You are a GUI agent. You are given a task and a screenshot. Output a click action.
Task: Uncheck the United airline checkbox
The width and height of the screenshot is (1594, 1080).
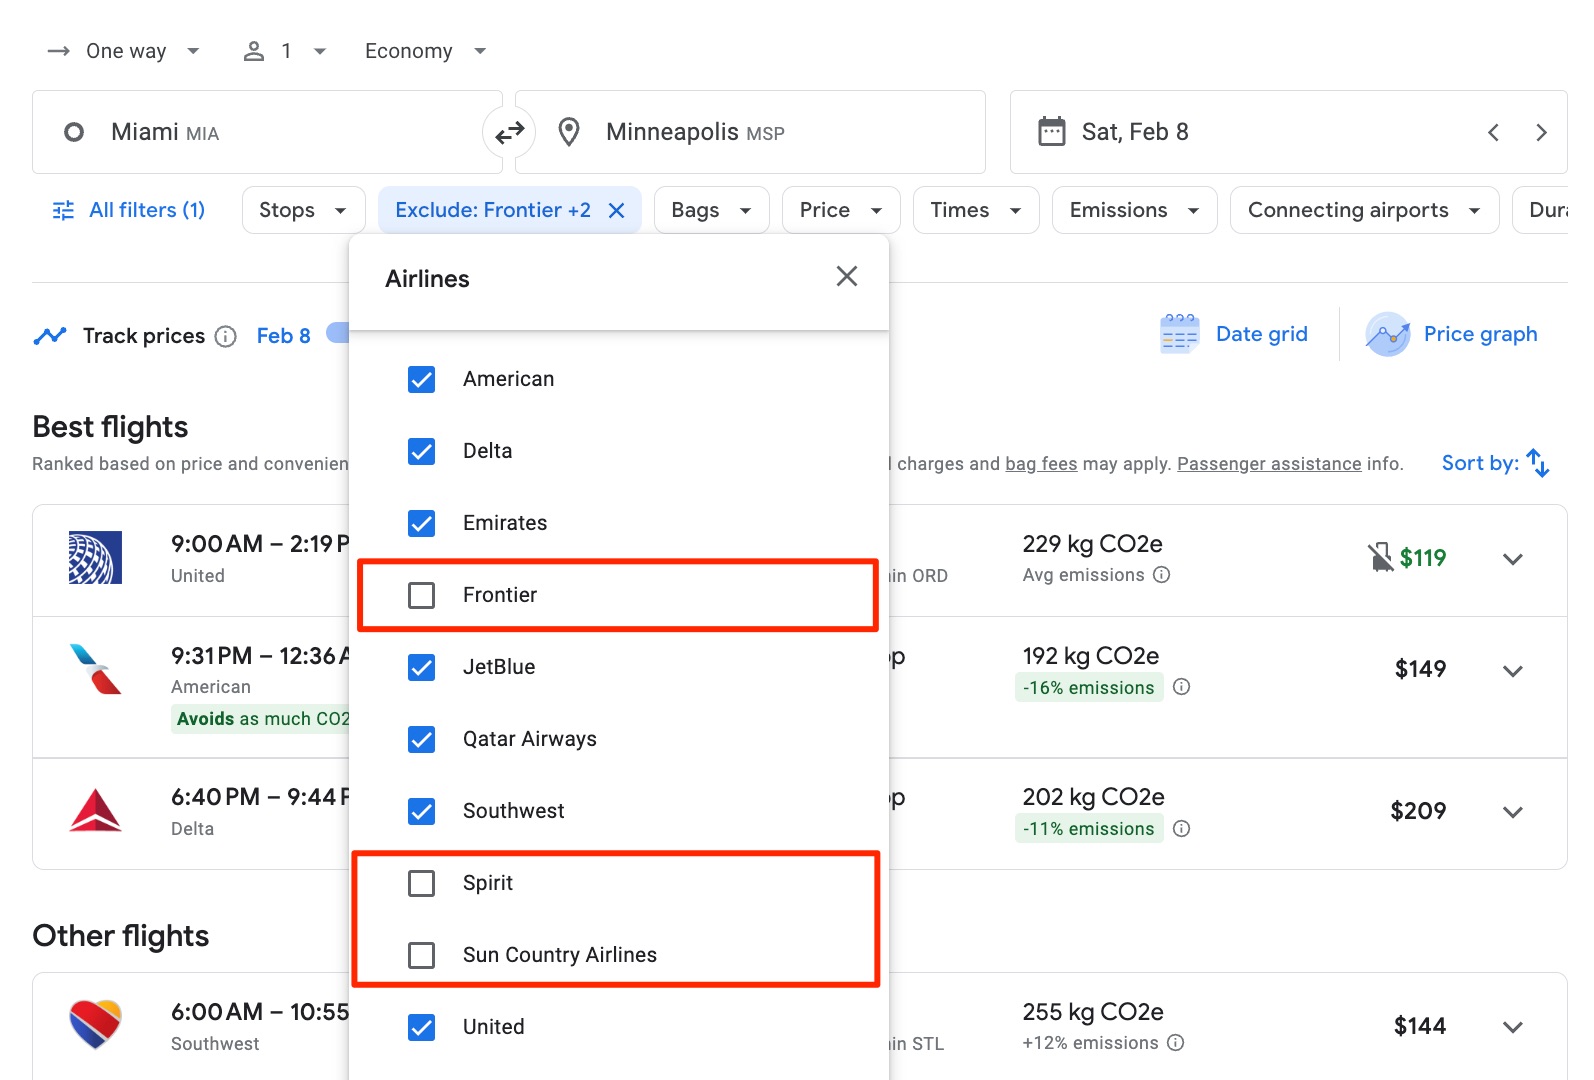click(x=422, y=1027)
